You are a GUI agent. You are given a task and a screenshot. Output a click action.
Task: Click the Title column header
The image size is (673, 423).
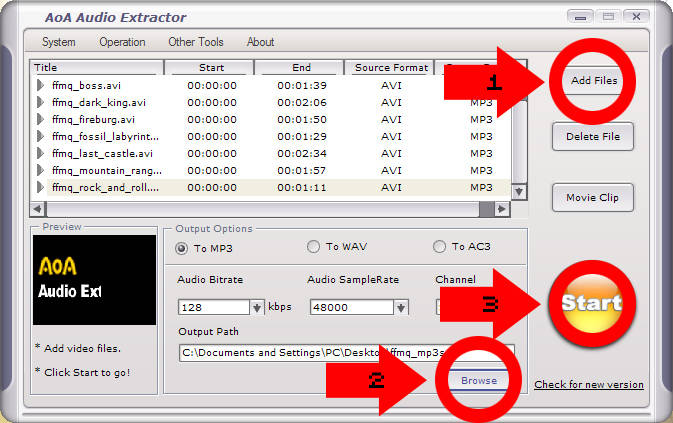97,68
